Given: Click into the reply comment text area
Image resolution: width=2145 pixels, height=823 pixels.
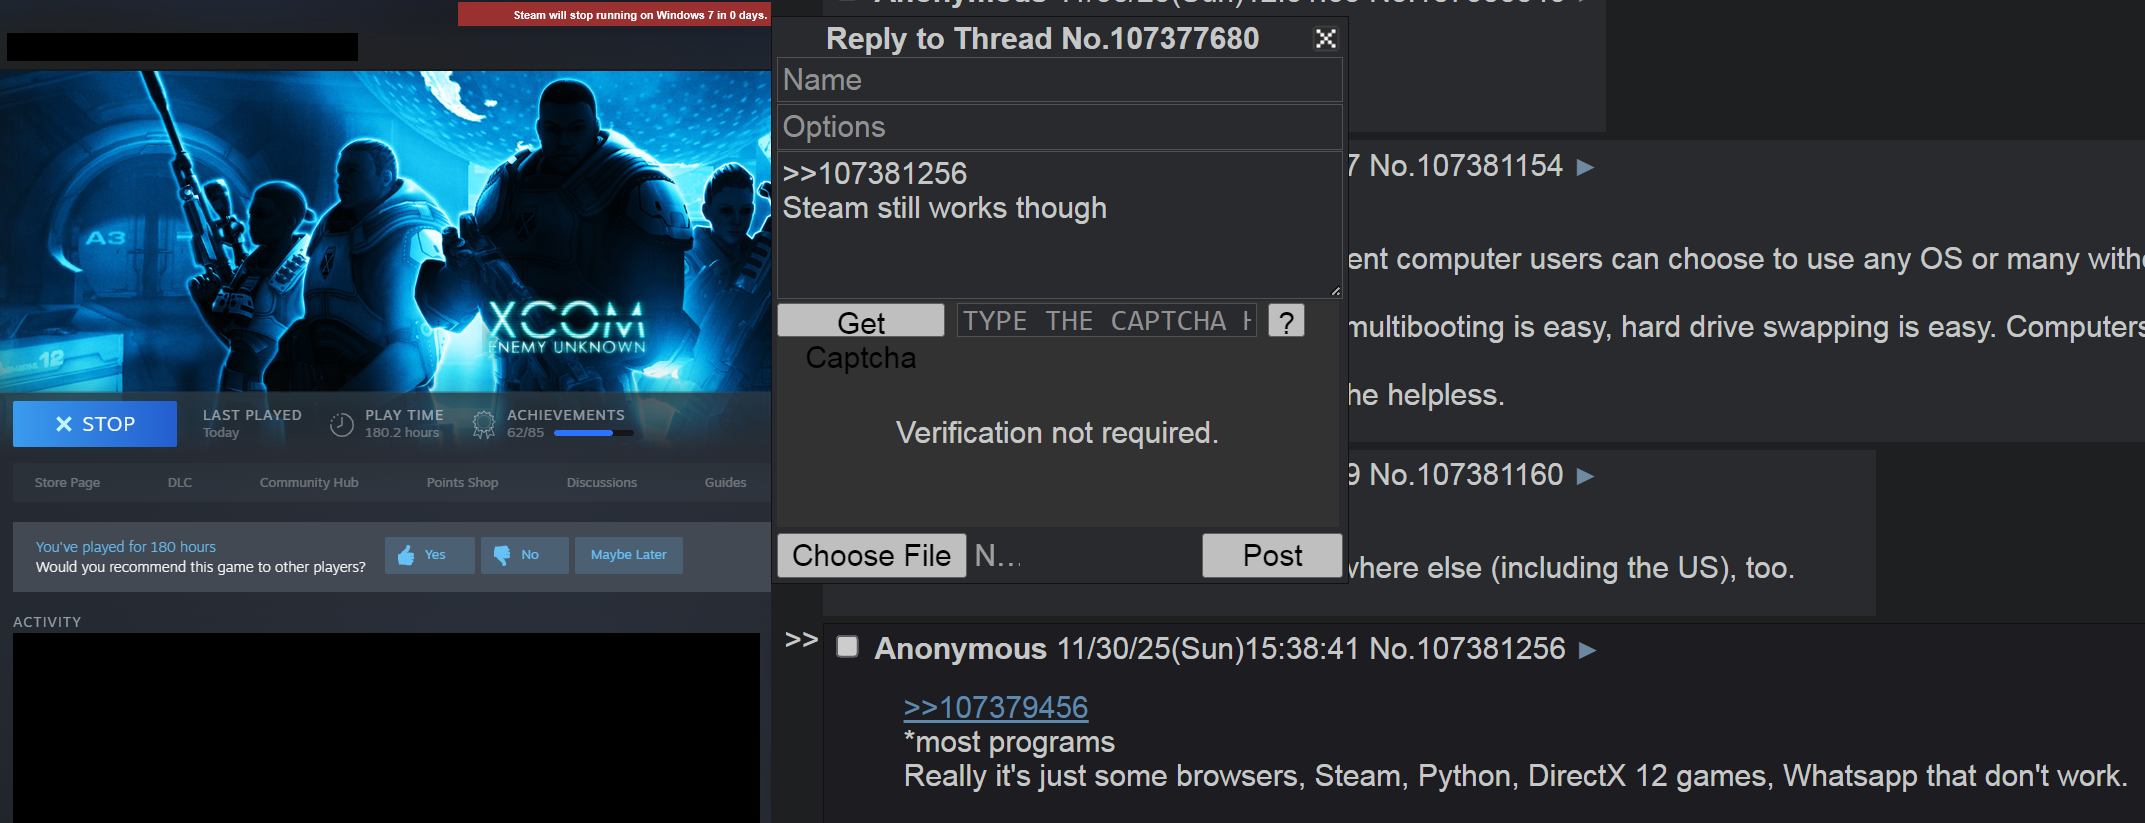Looking at the screenshot, I should point(1060,225).
